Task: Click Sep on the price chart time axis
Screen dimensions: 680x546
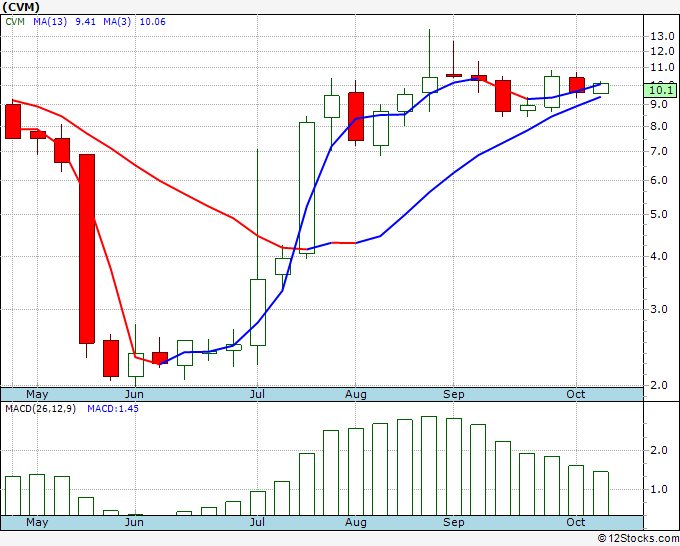Action: pyautogui.click(x=454, y=394)
